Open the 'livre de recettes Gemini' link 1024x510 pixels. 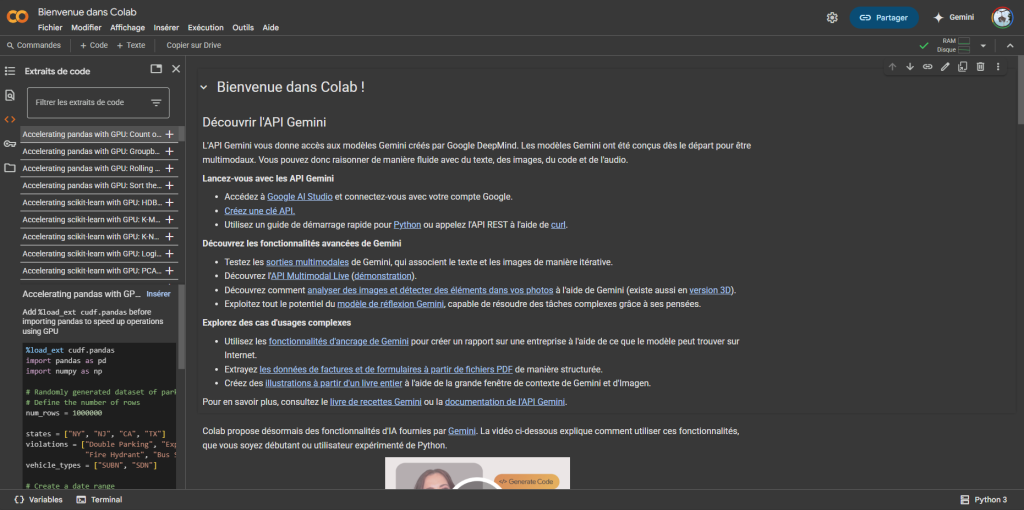point(376,402)
